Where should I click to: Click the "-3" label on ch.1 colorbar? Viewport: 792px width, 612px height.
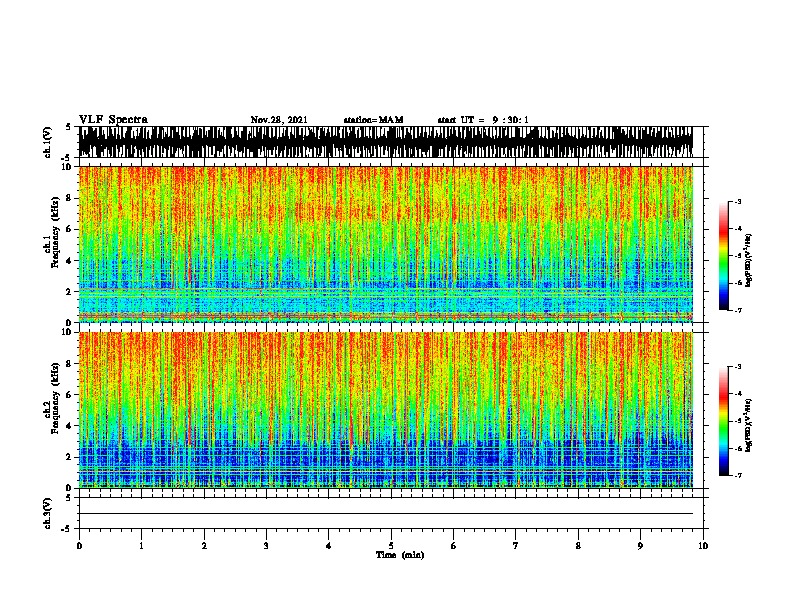point(738,202)
